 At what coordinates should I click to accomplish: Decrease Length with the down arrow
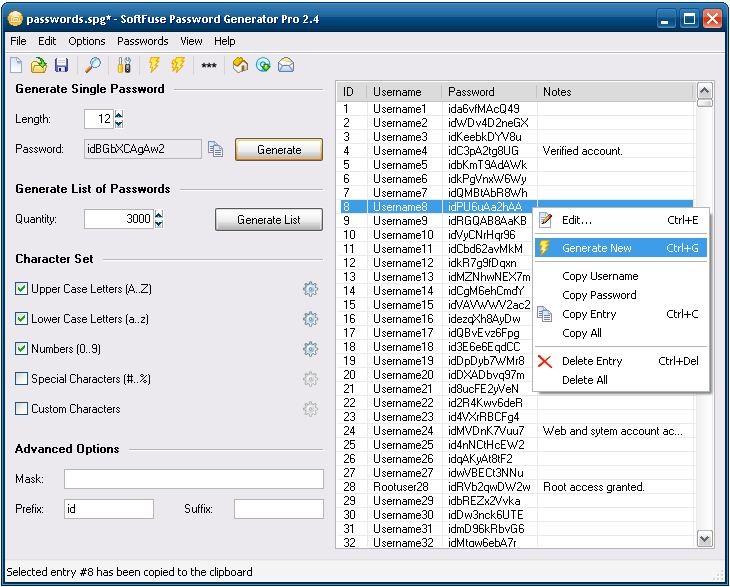pyautogui.click(x=119, y=123)
